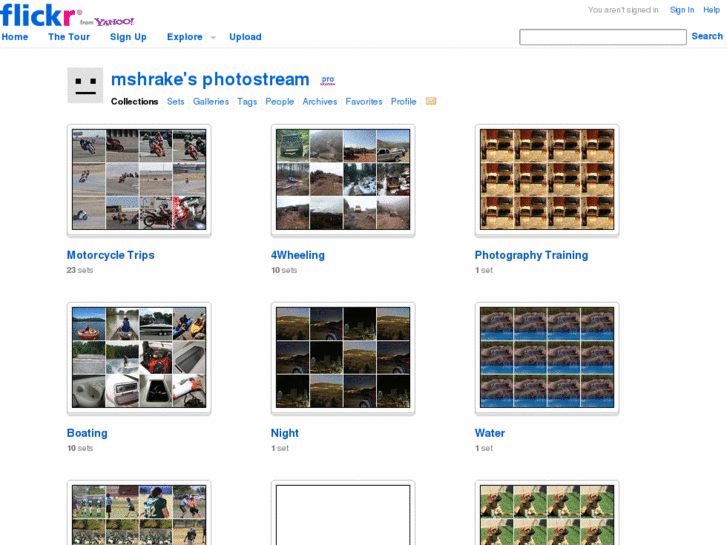Click the pro badge icon

328,80
